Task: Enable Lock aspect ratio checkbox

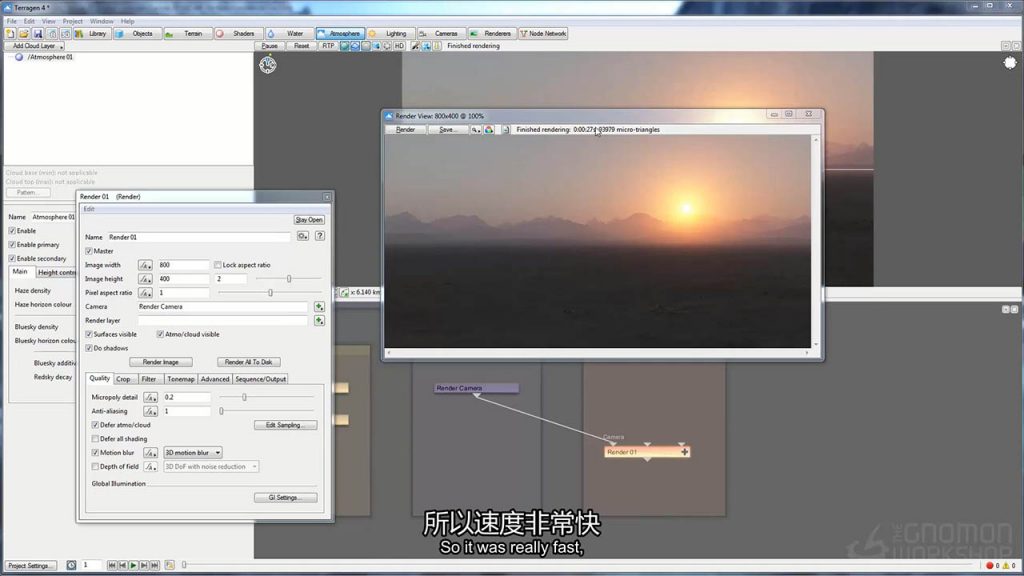Action: click(x=217, y=265)
